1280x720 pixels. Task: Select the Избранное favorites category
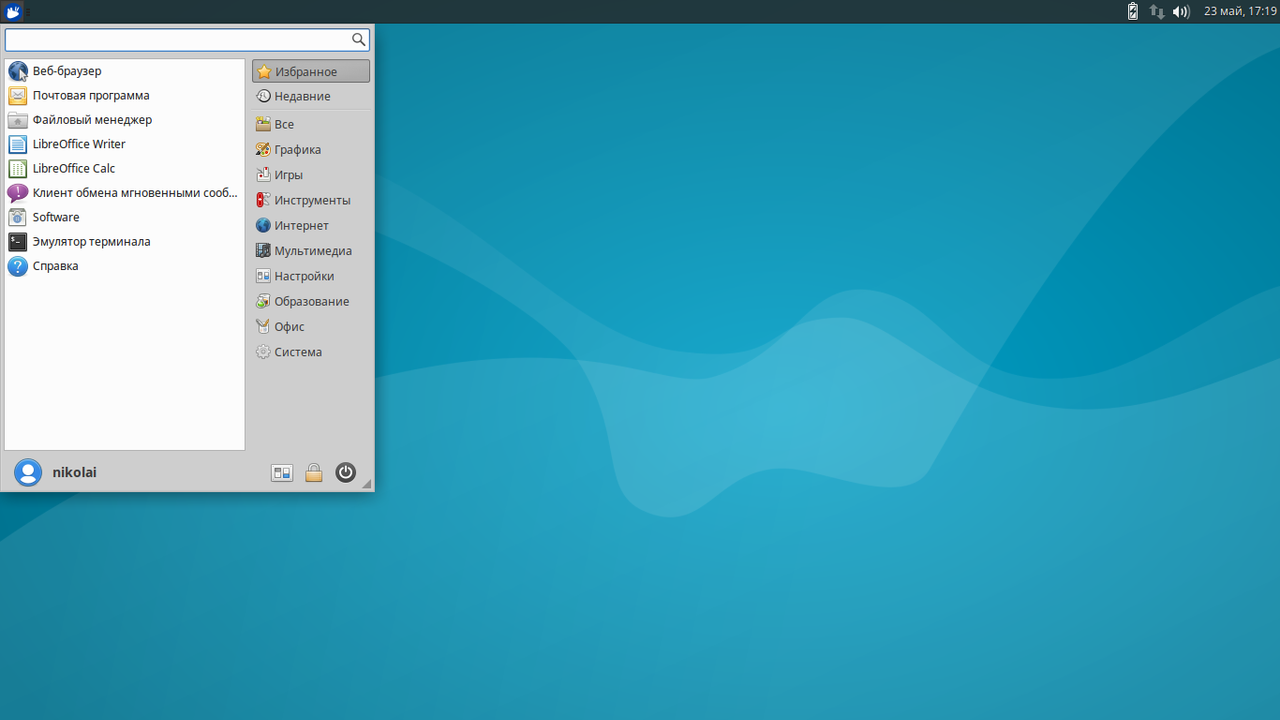(x=311, y=71)
